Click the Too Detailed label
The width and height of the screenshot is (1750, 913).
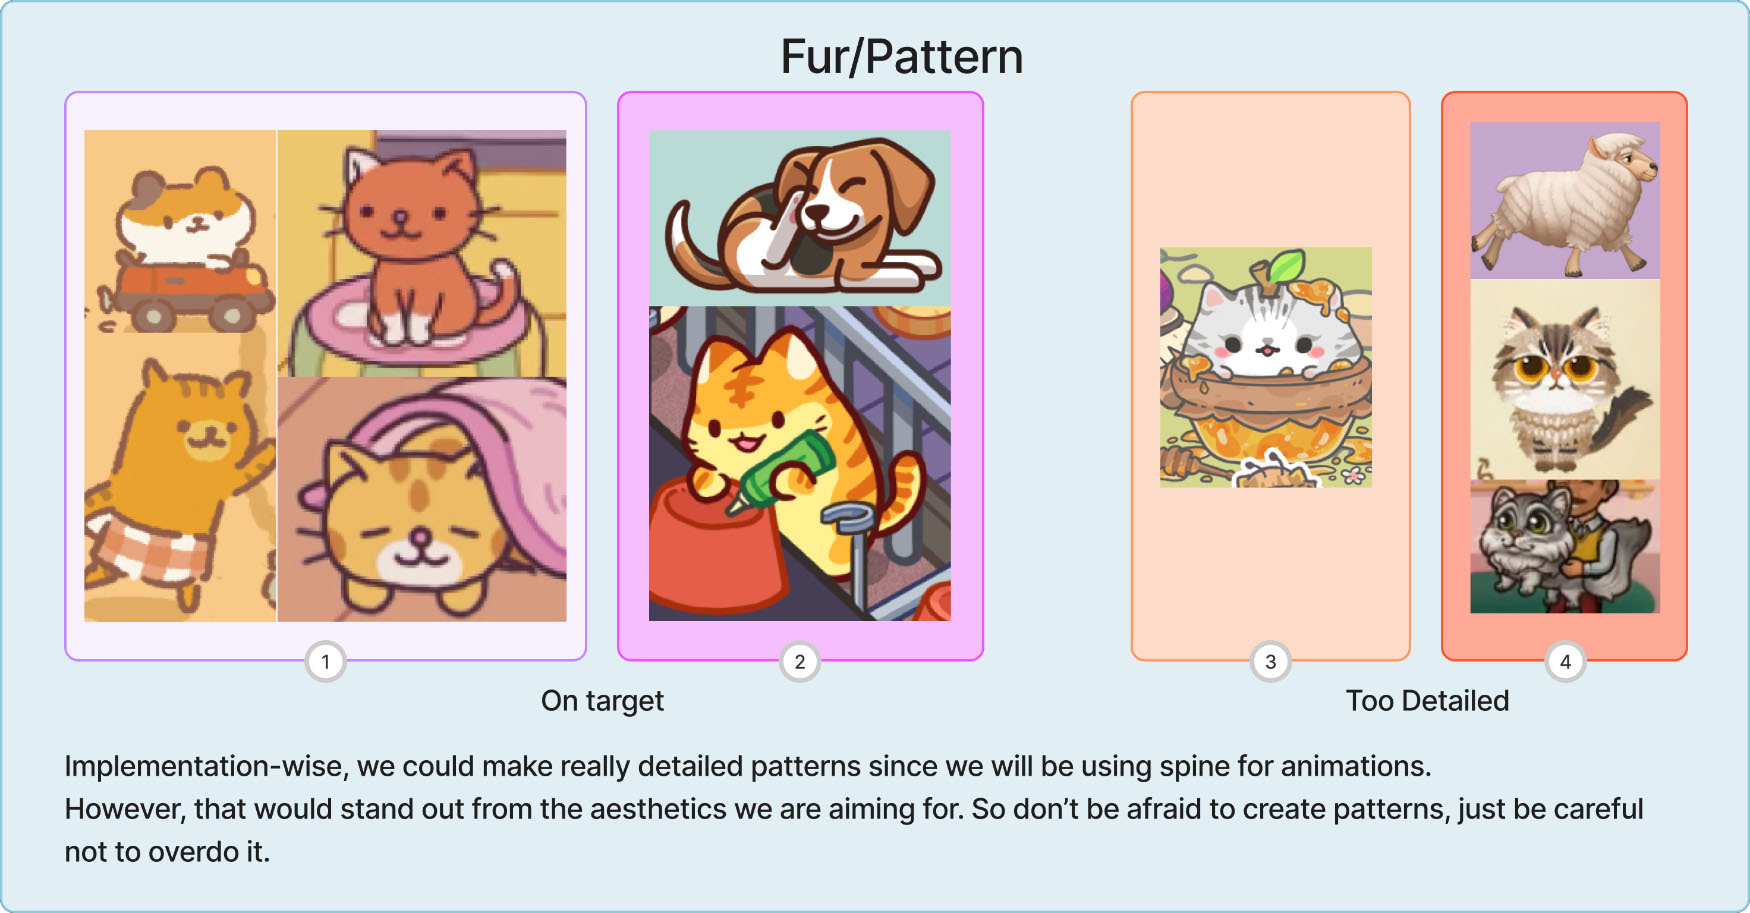tap(1427, 701)
